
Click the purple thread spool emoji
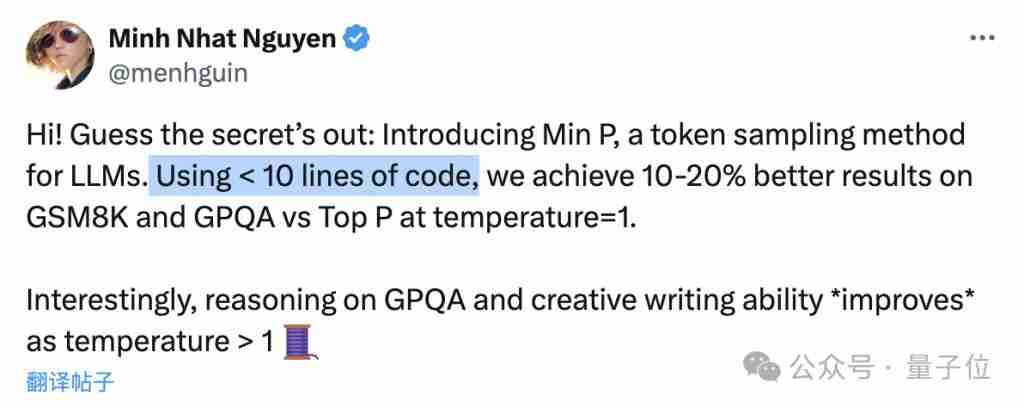tap(300, 343)
